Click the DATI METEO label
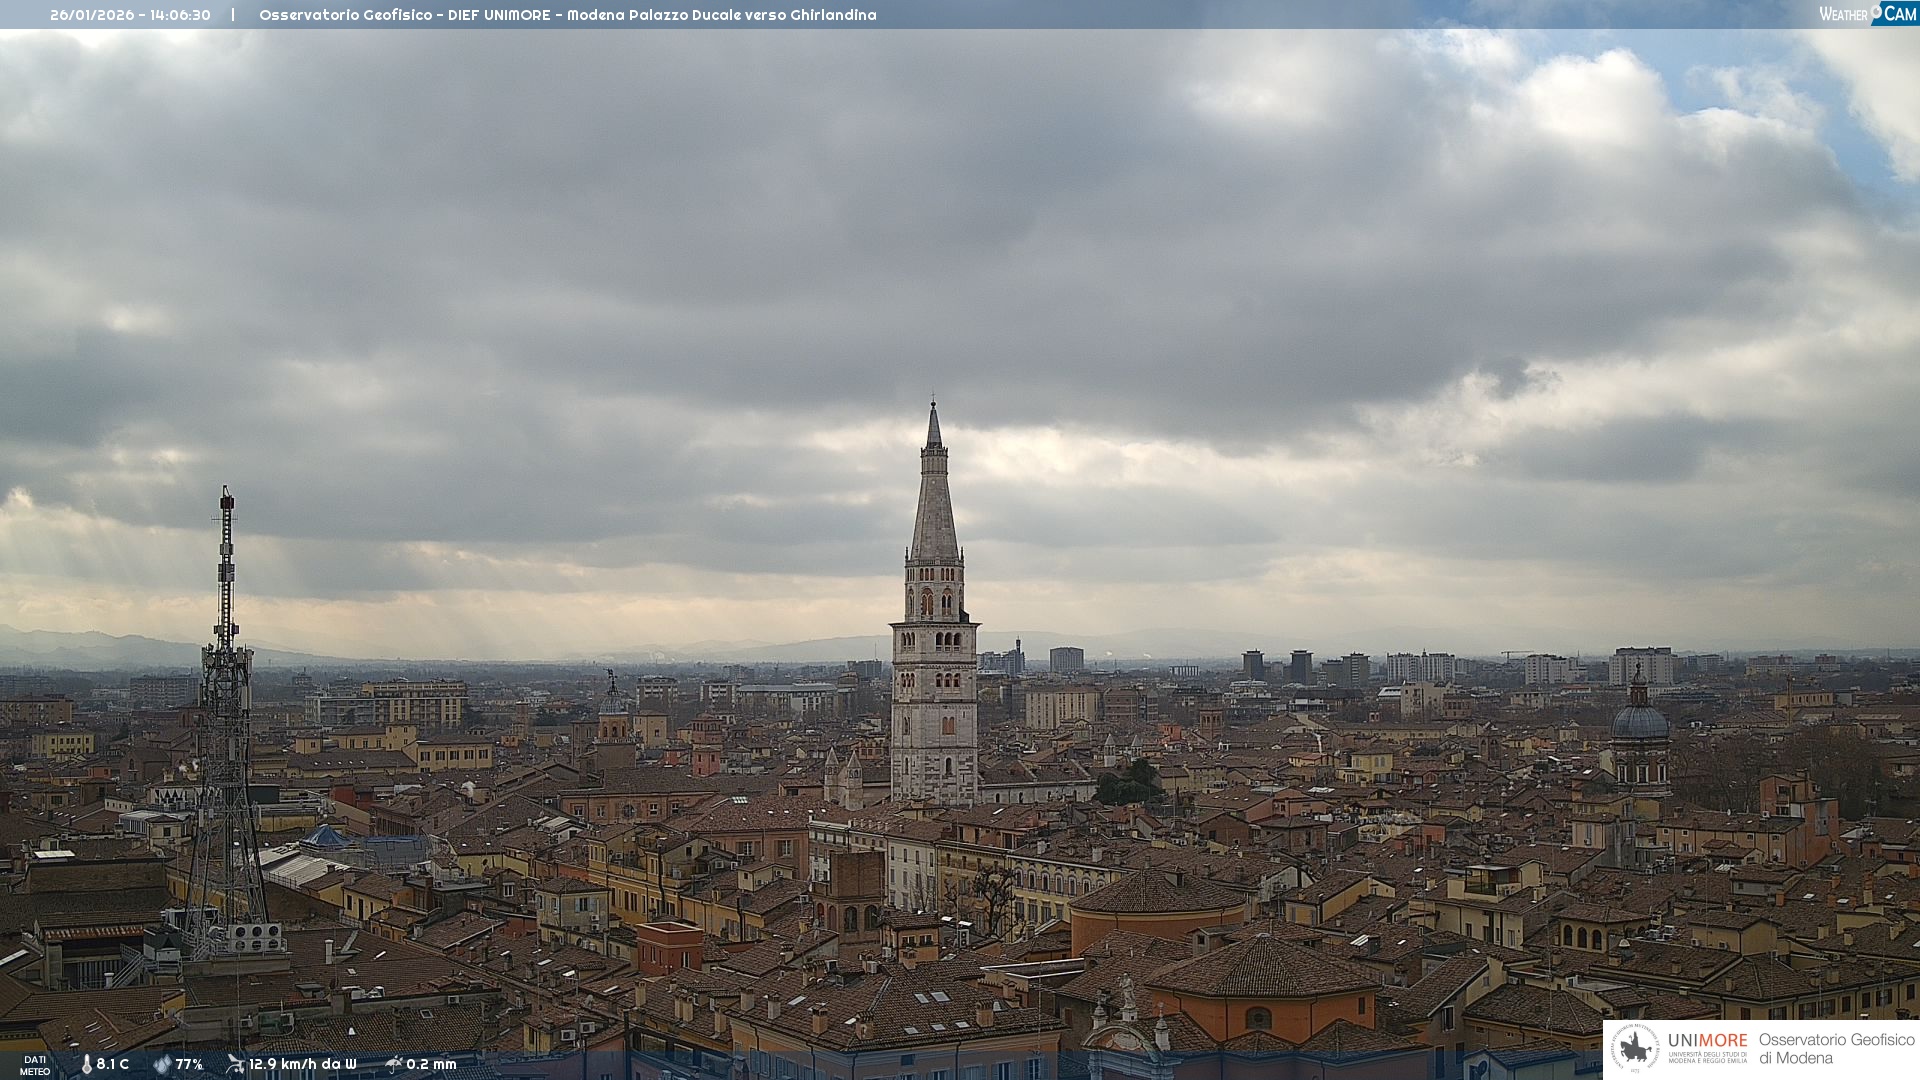 35,1065
